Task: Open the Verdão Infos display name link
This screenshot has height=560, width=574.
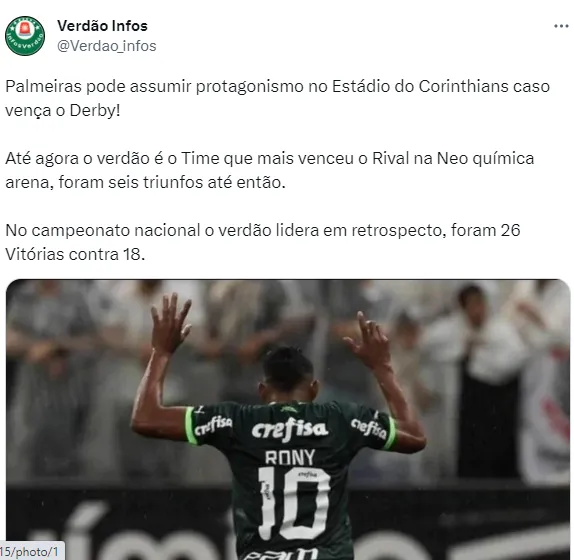Action: [102, 26]
